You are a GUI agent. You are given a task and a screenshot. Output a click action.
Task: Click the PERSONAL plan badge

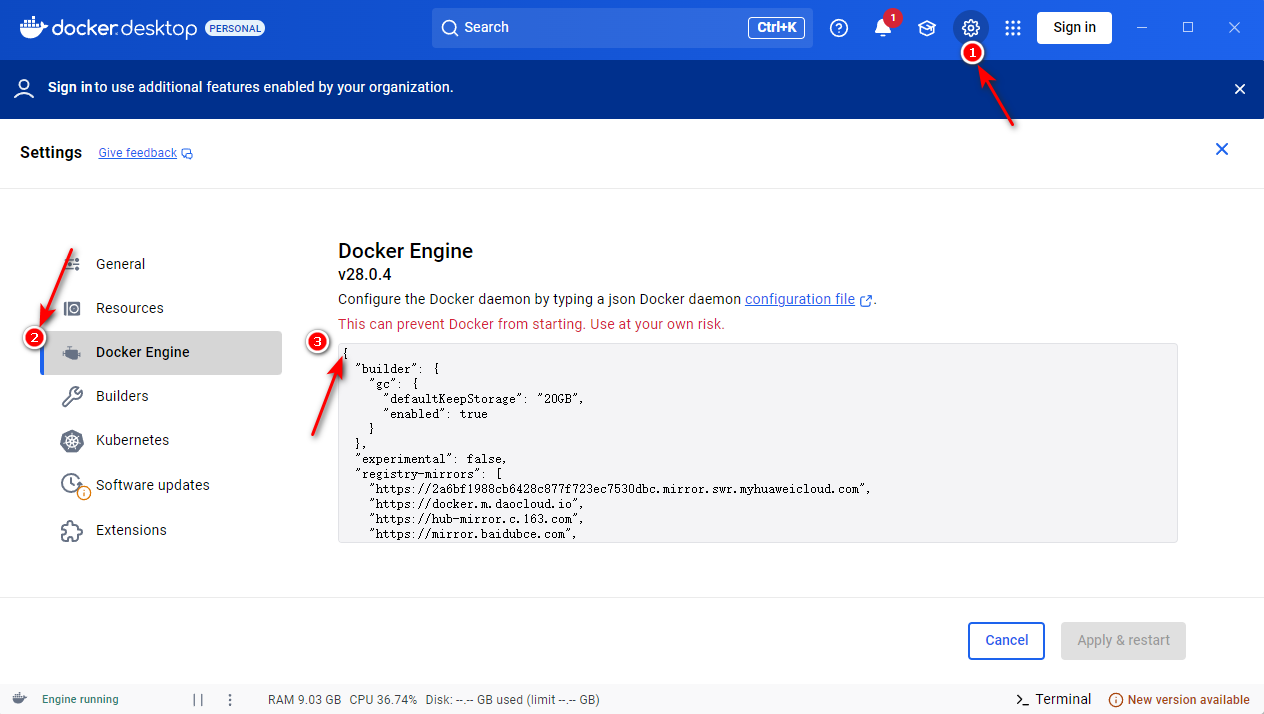235,28
